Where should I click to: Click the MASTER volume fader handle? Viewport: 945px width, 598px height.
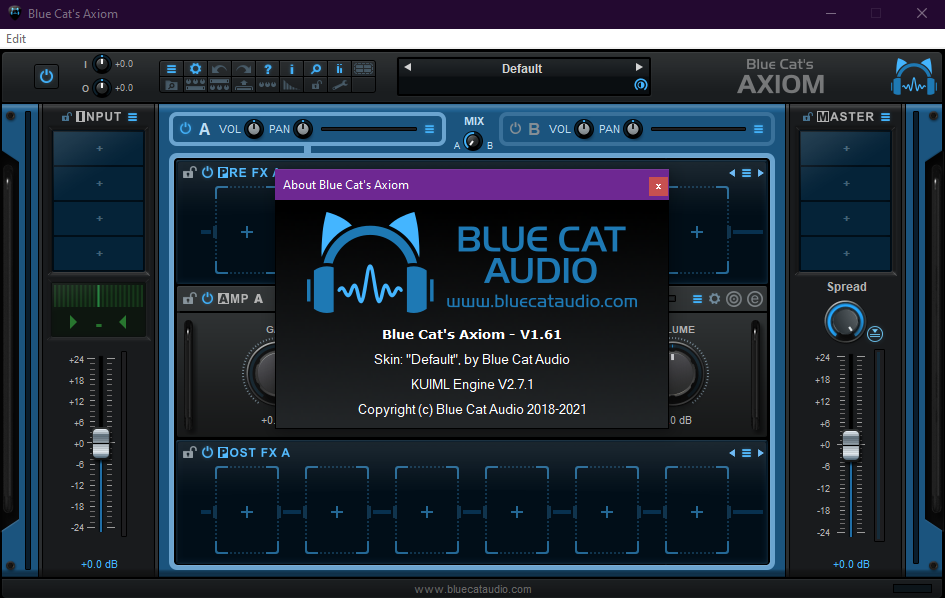tap(851, 445)
